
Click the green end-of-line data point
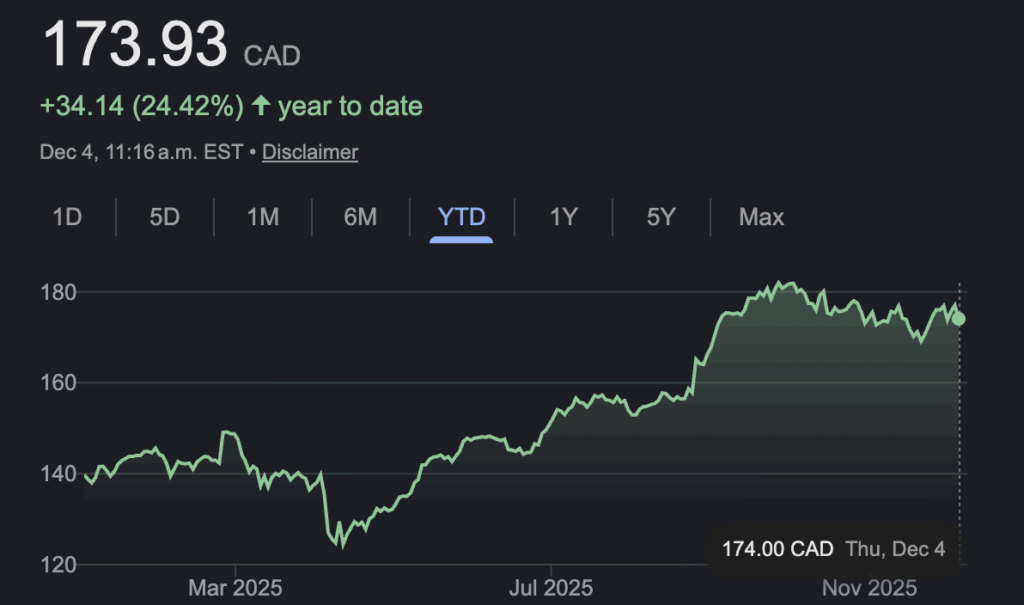tap(959, 319)
